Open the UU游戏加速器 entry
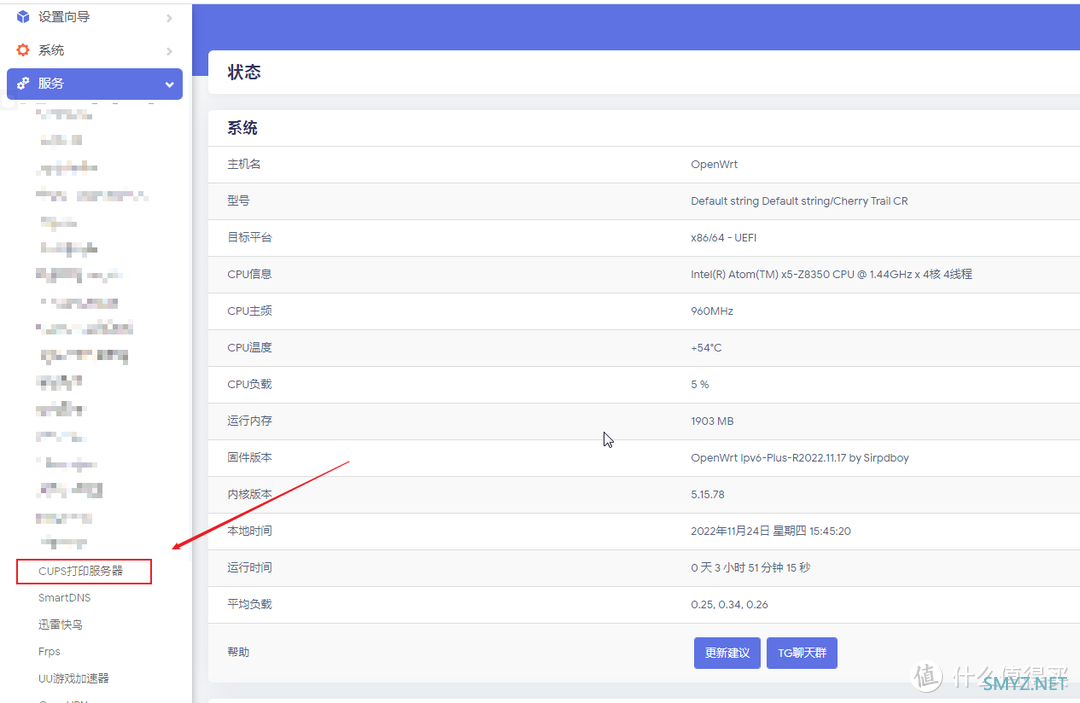Image resolution: width=1080 pixels, height=703 pixels. click(x=73, y=679)
